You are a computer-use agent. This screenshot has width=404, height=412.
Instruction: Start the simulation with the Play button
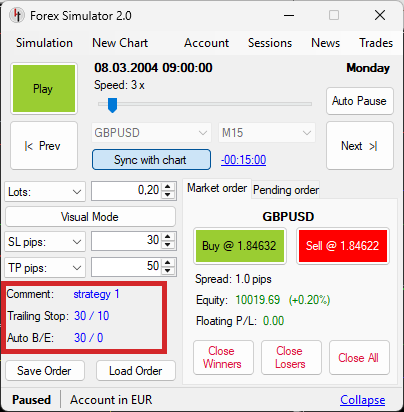[44, 89]
